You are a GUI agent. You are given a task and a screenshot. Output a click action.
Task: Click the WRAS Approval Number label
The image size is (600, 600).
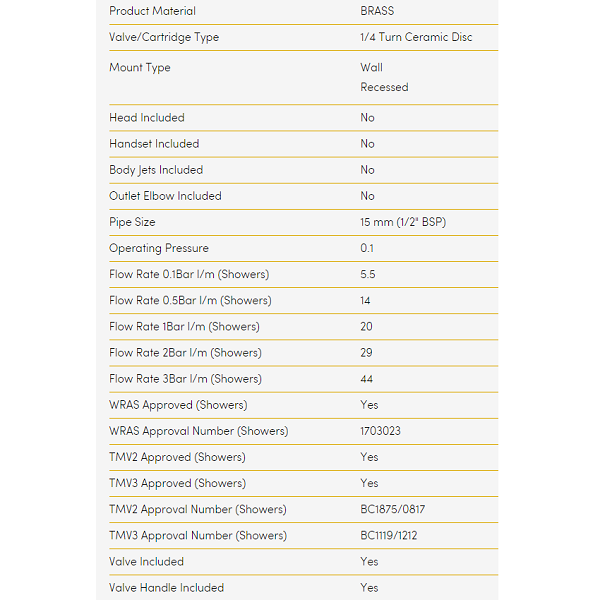coord(198,431)
